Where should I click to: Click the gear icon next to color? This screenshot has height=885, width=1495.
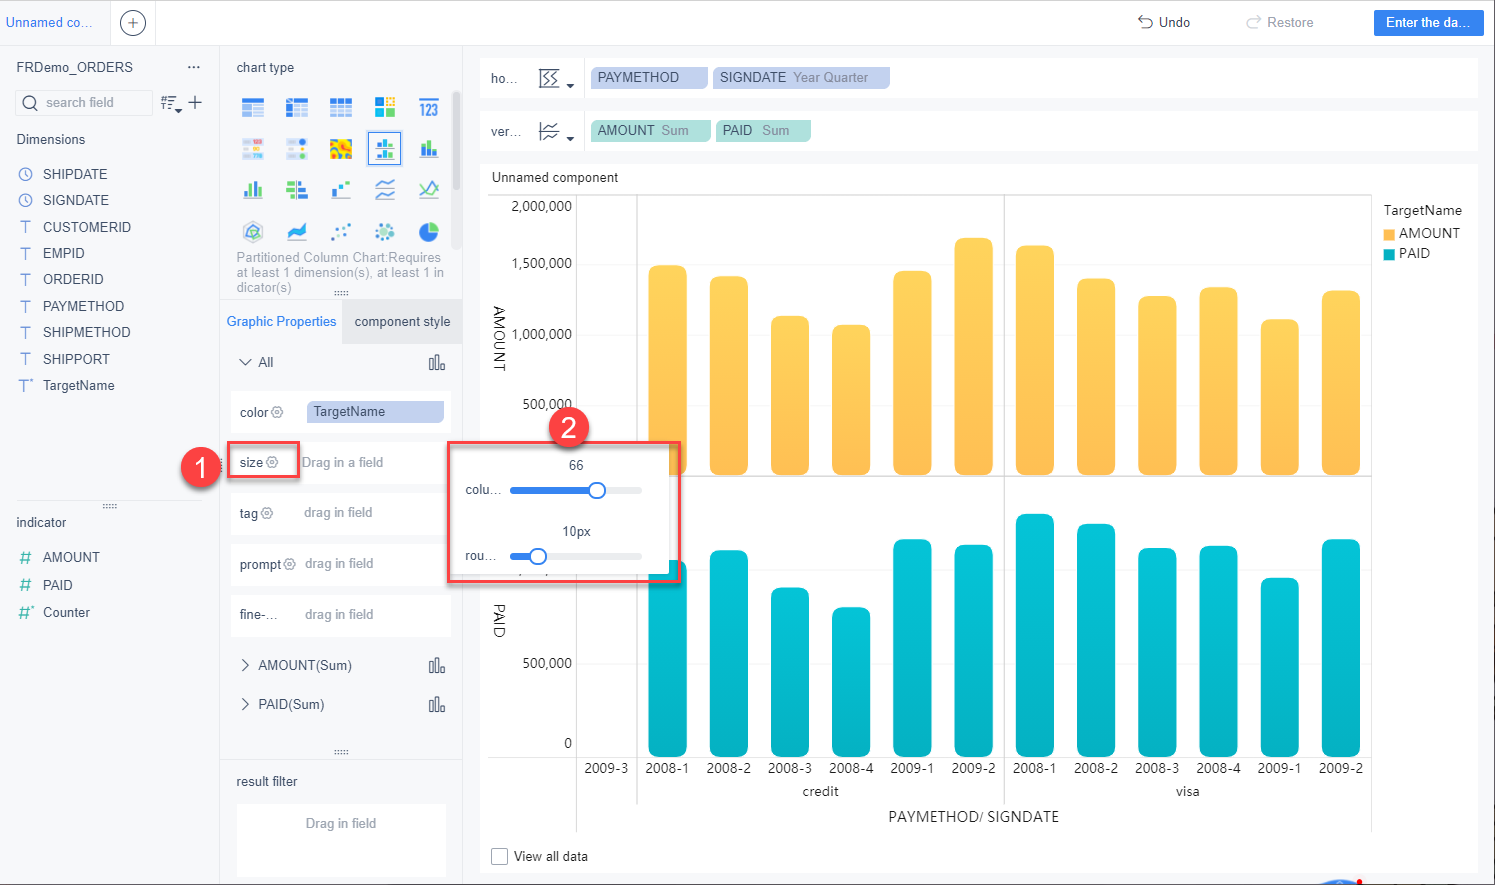pos(277,412)
